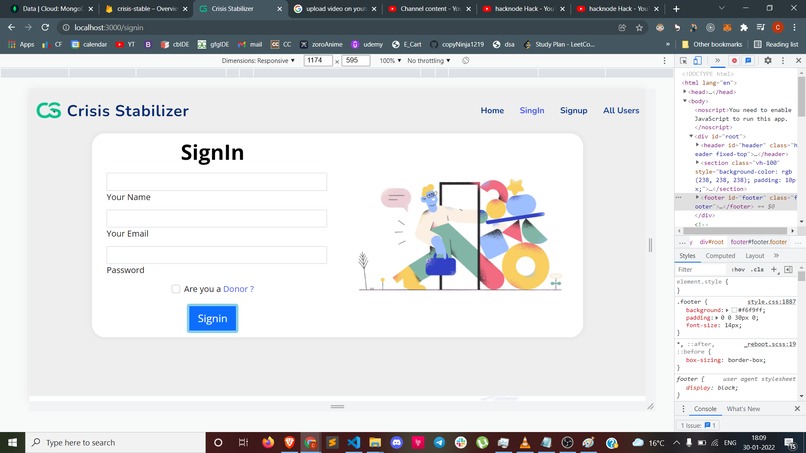The height and width of the screenshot is (453, 806).
Task: Open Firefox from the taskbar
Action: (268, 443)
